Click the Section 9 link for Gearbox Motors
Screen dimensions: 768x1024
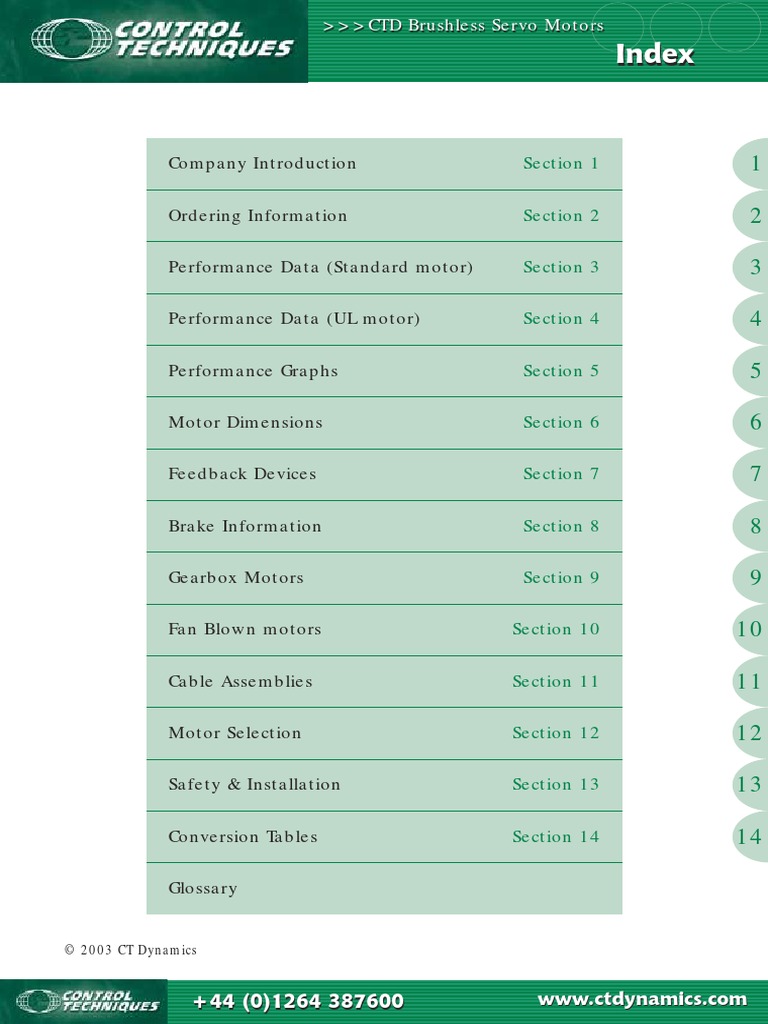(561, 578)
